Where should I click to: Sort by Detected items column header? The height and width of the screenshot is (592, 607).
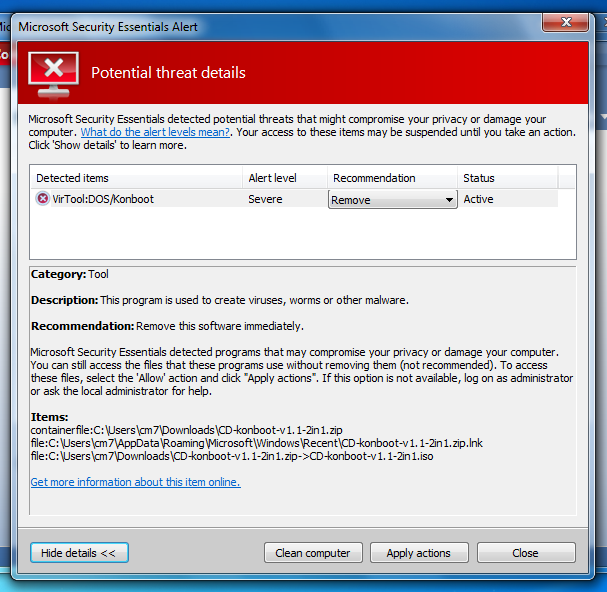[x=136, y=178]
